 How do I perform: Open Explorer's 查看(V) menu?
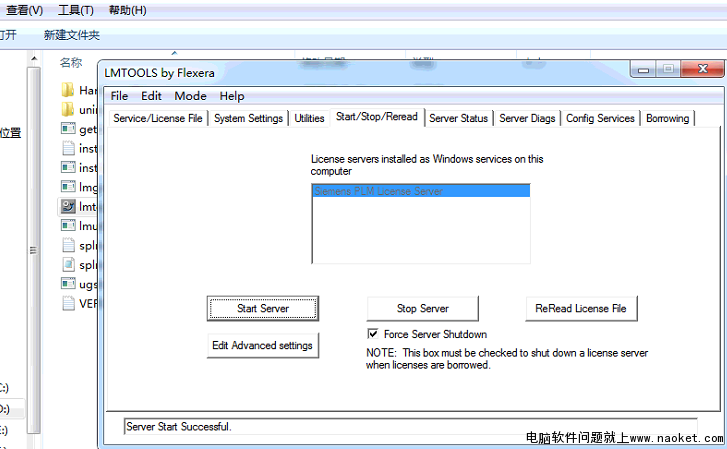pos(24,10)
